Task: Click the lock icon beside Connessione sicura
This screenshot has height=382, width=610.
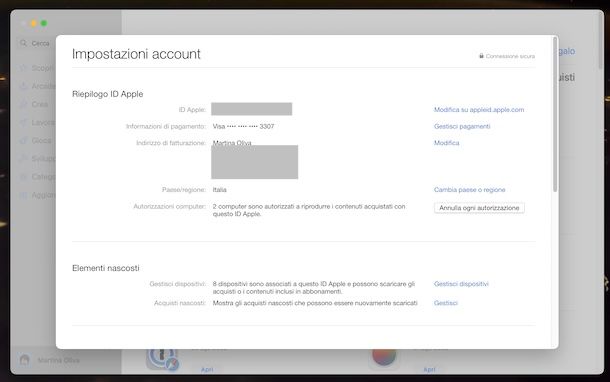Action: click(x=481, y=56)
